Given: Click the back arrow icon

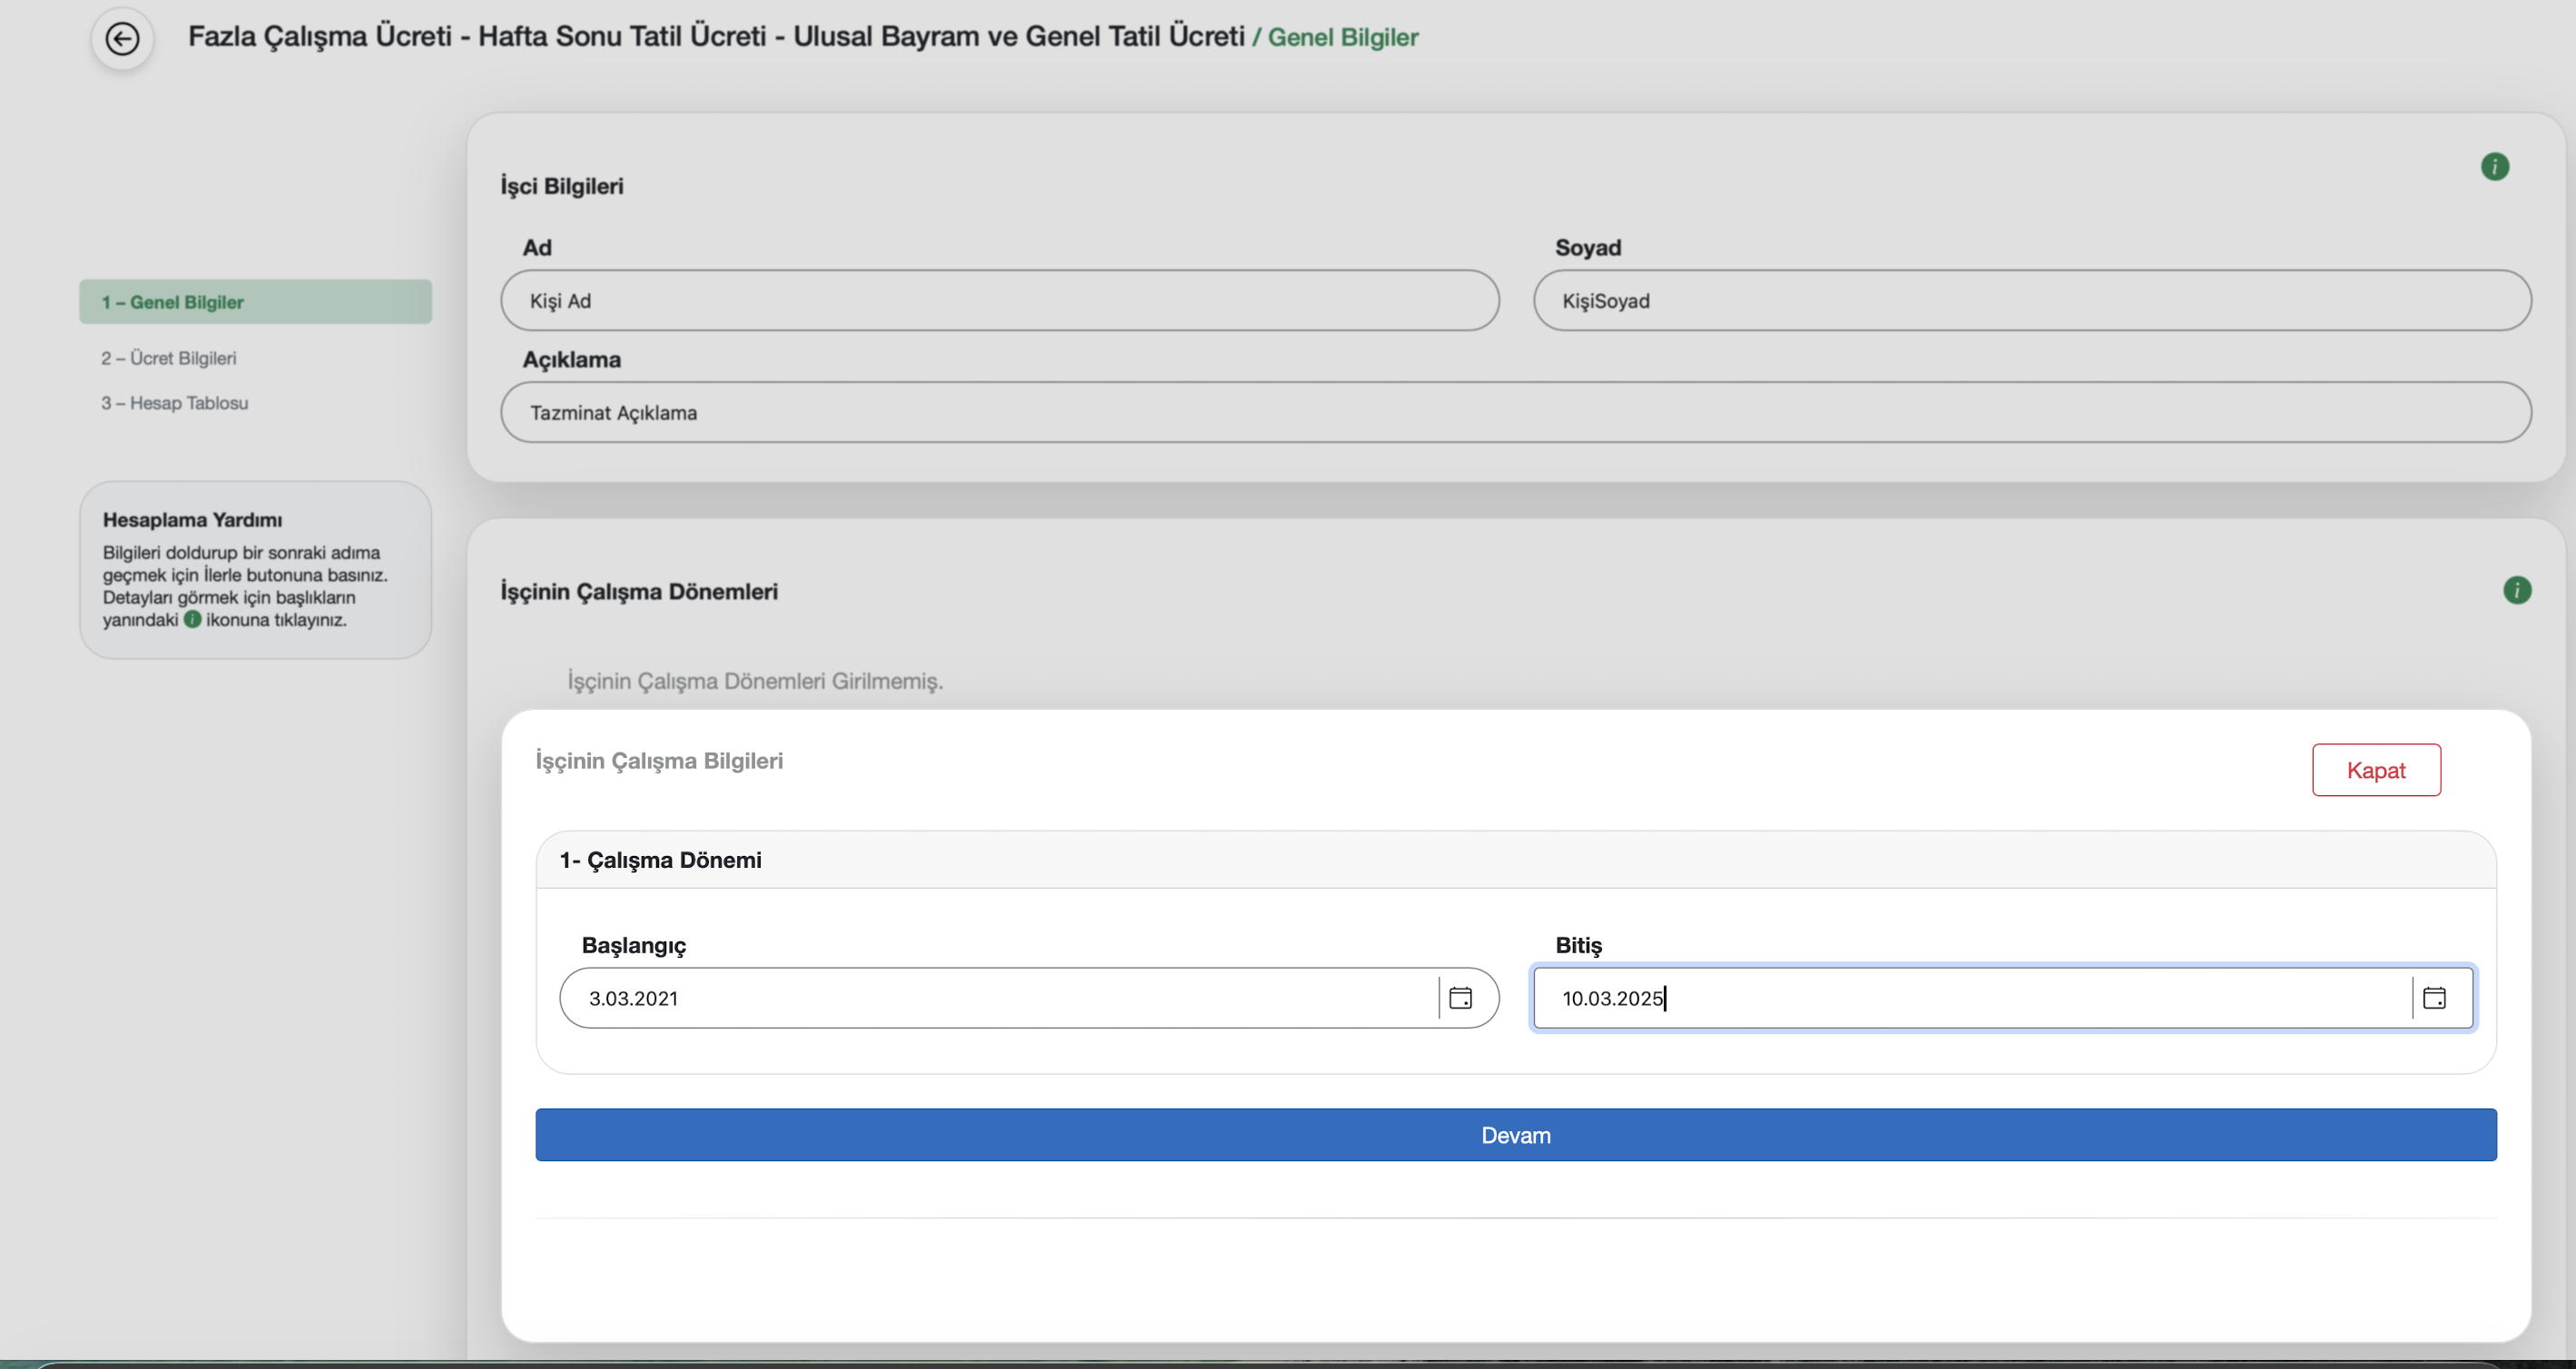Looking at the screenshot, I should 122,39.
